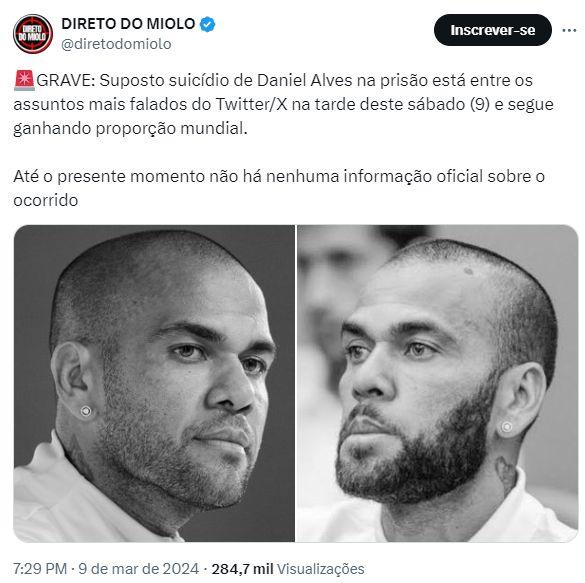Image resolution: width=585 pixels, height=583 pixels.
Task: Click the word ocorrido ending the tweet
Action: click(x=46, y=200)
